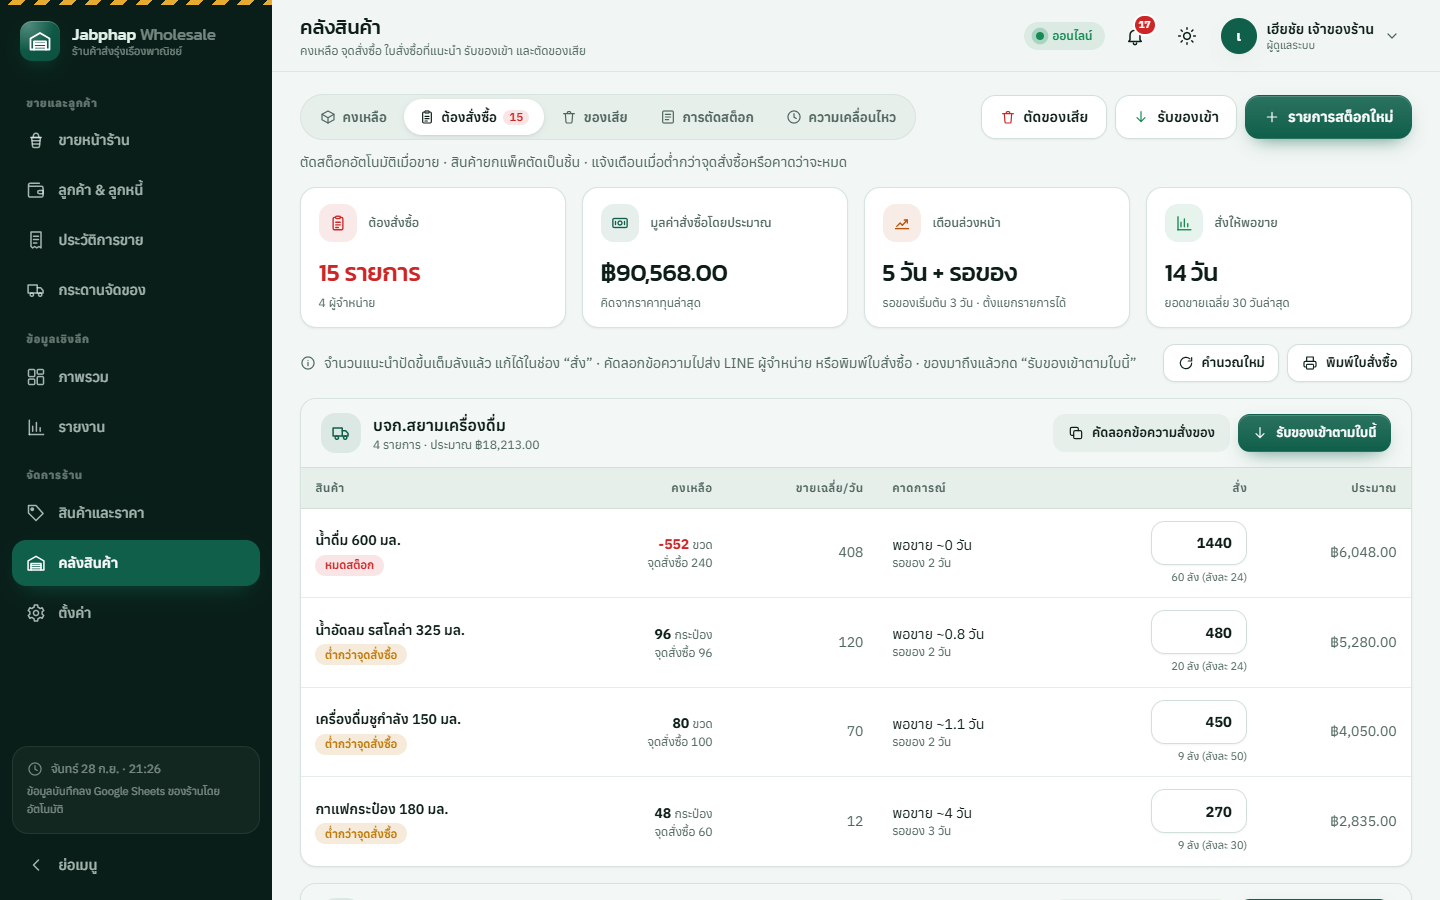Click the ออนไลน์ status badge

pos(1064,36)
